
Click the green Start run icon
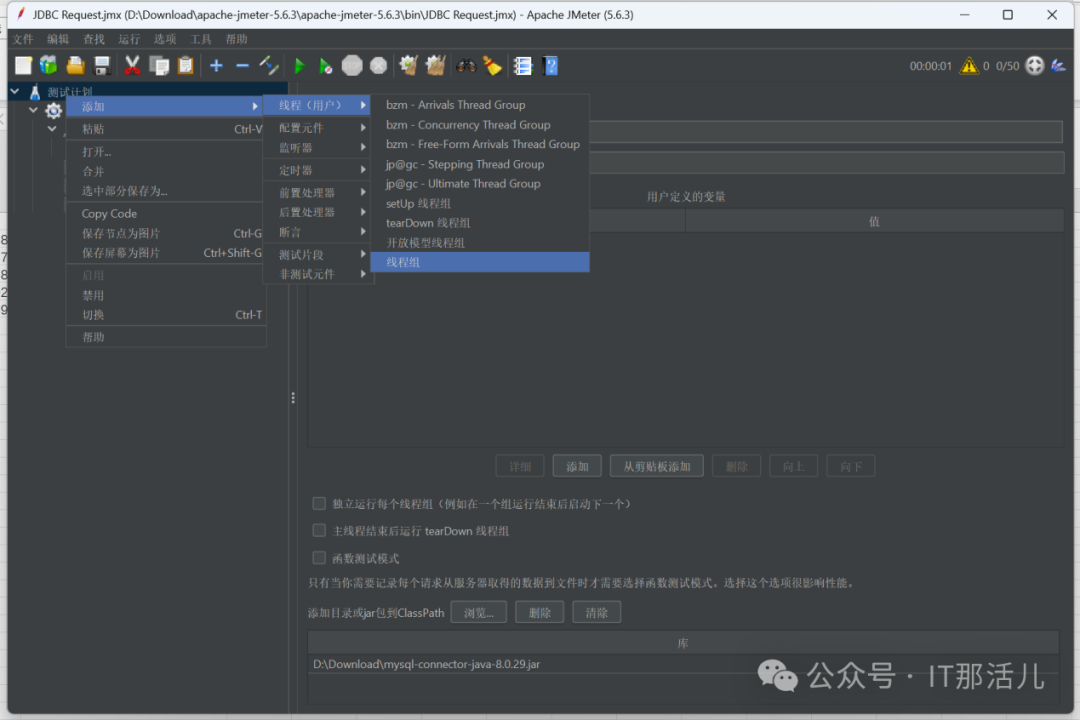tap(300, 65)
